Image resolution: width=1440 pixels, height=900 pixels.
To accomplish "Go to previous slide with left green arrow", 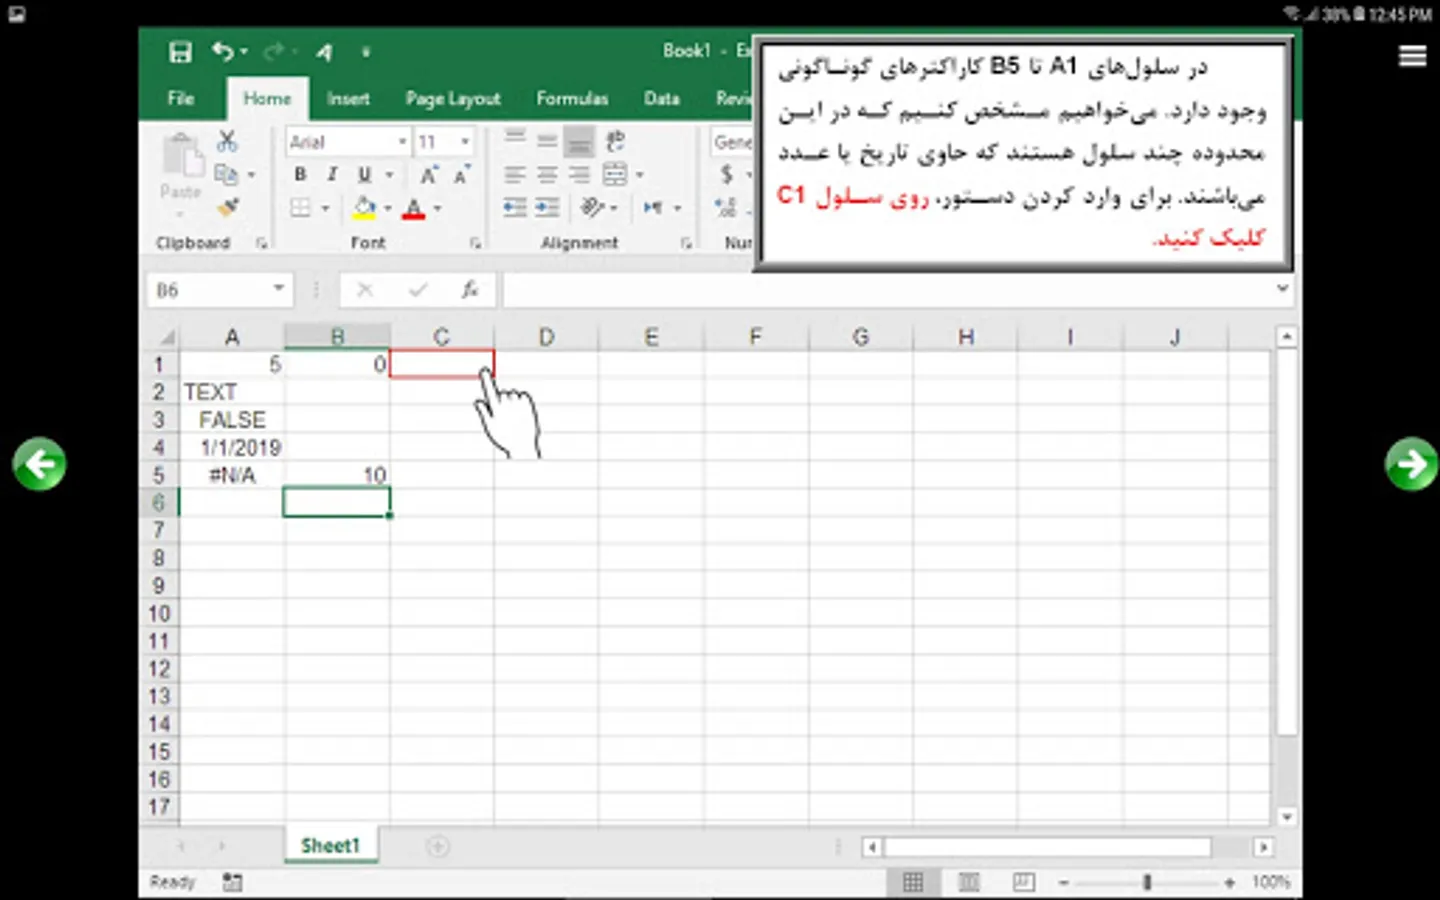I will click(39, 463).
